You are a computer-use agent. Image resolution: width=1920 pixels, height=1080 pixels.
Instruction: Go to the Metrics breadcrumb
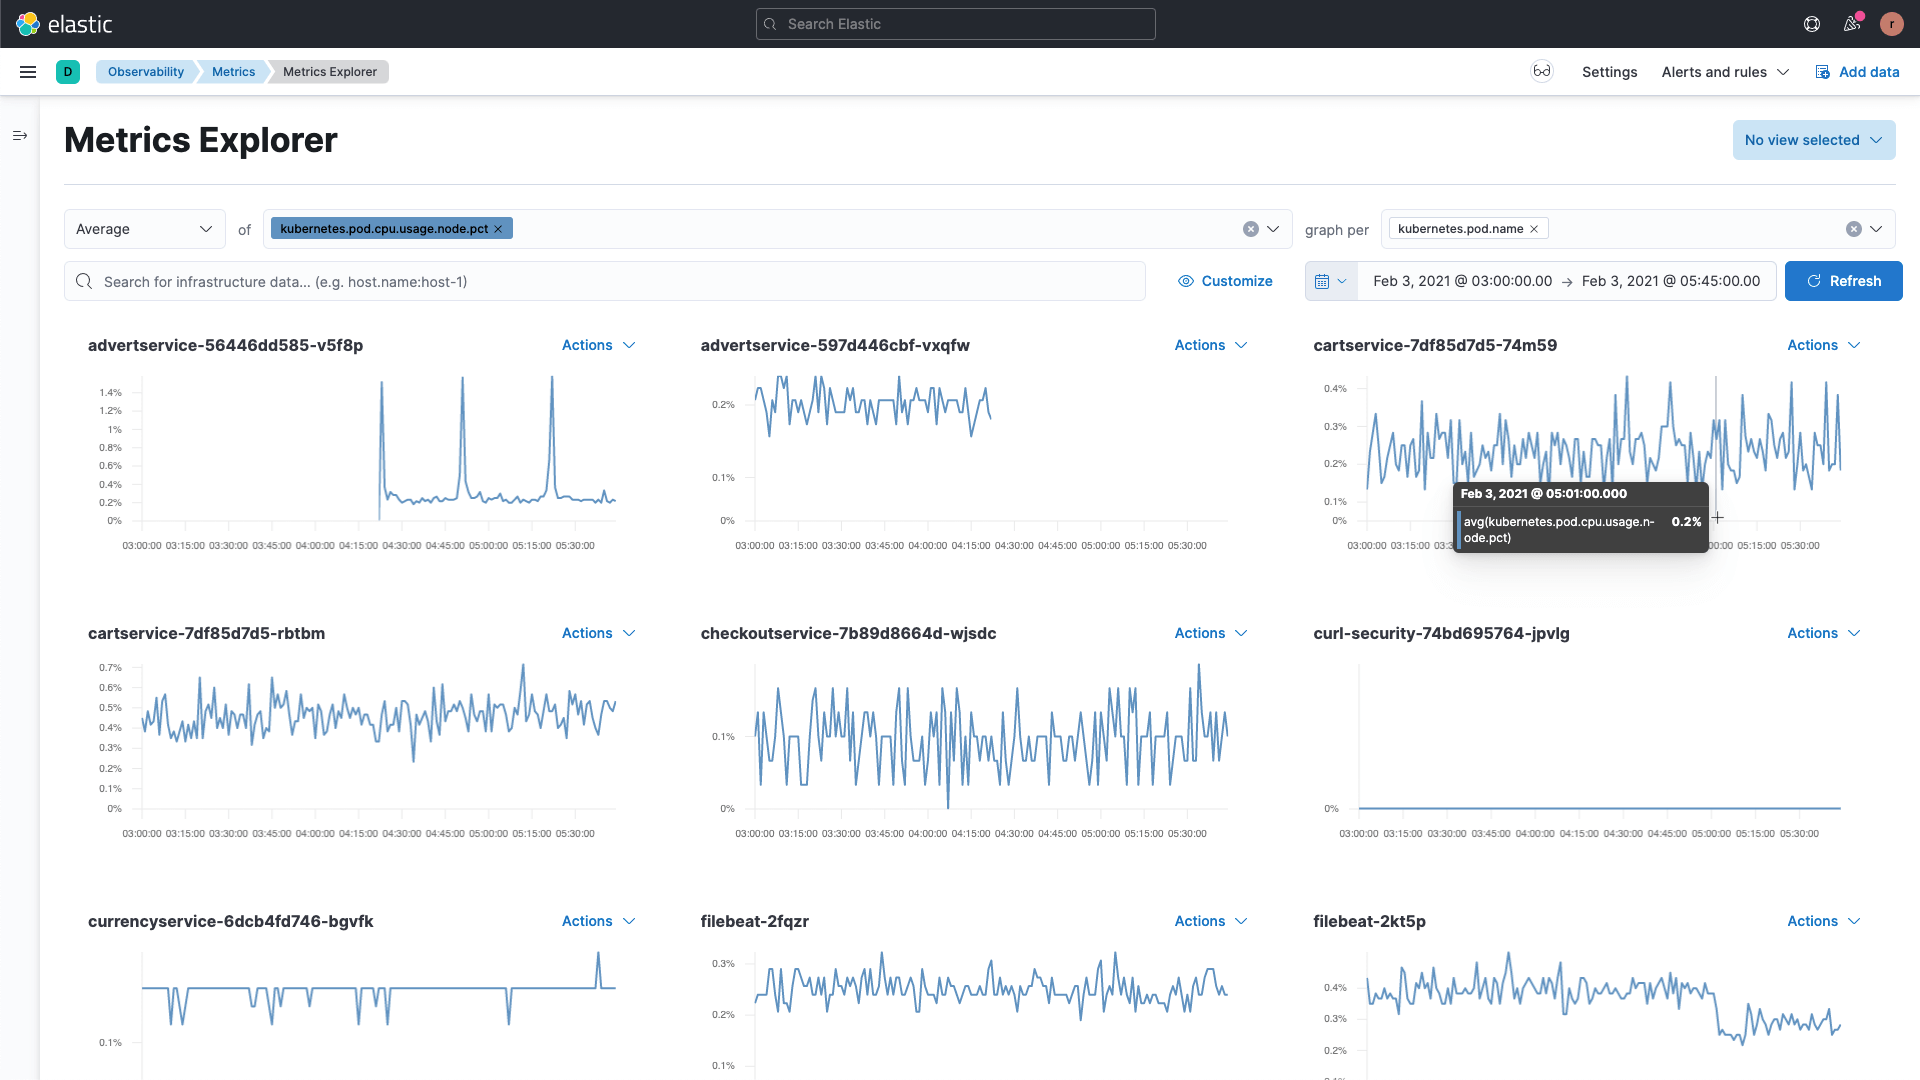pyautogui.click(x=233, y=72)
